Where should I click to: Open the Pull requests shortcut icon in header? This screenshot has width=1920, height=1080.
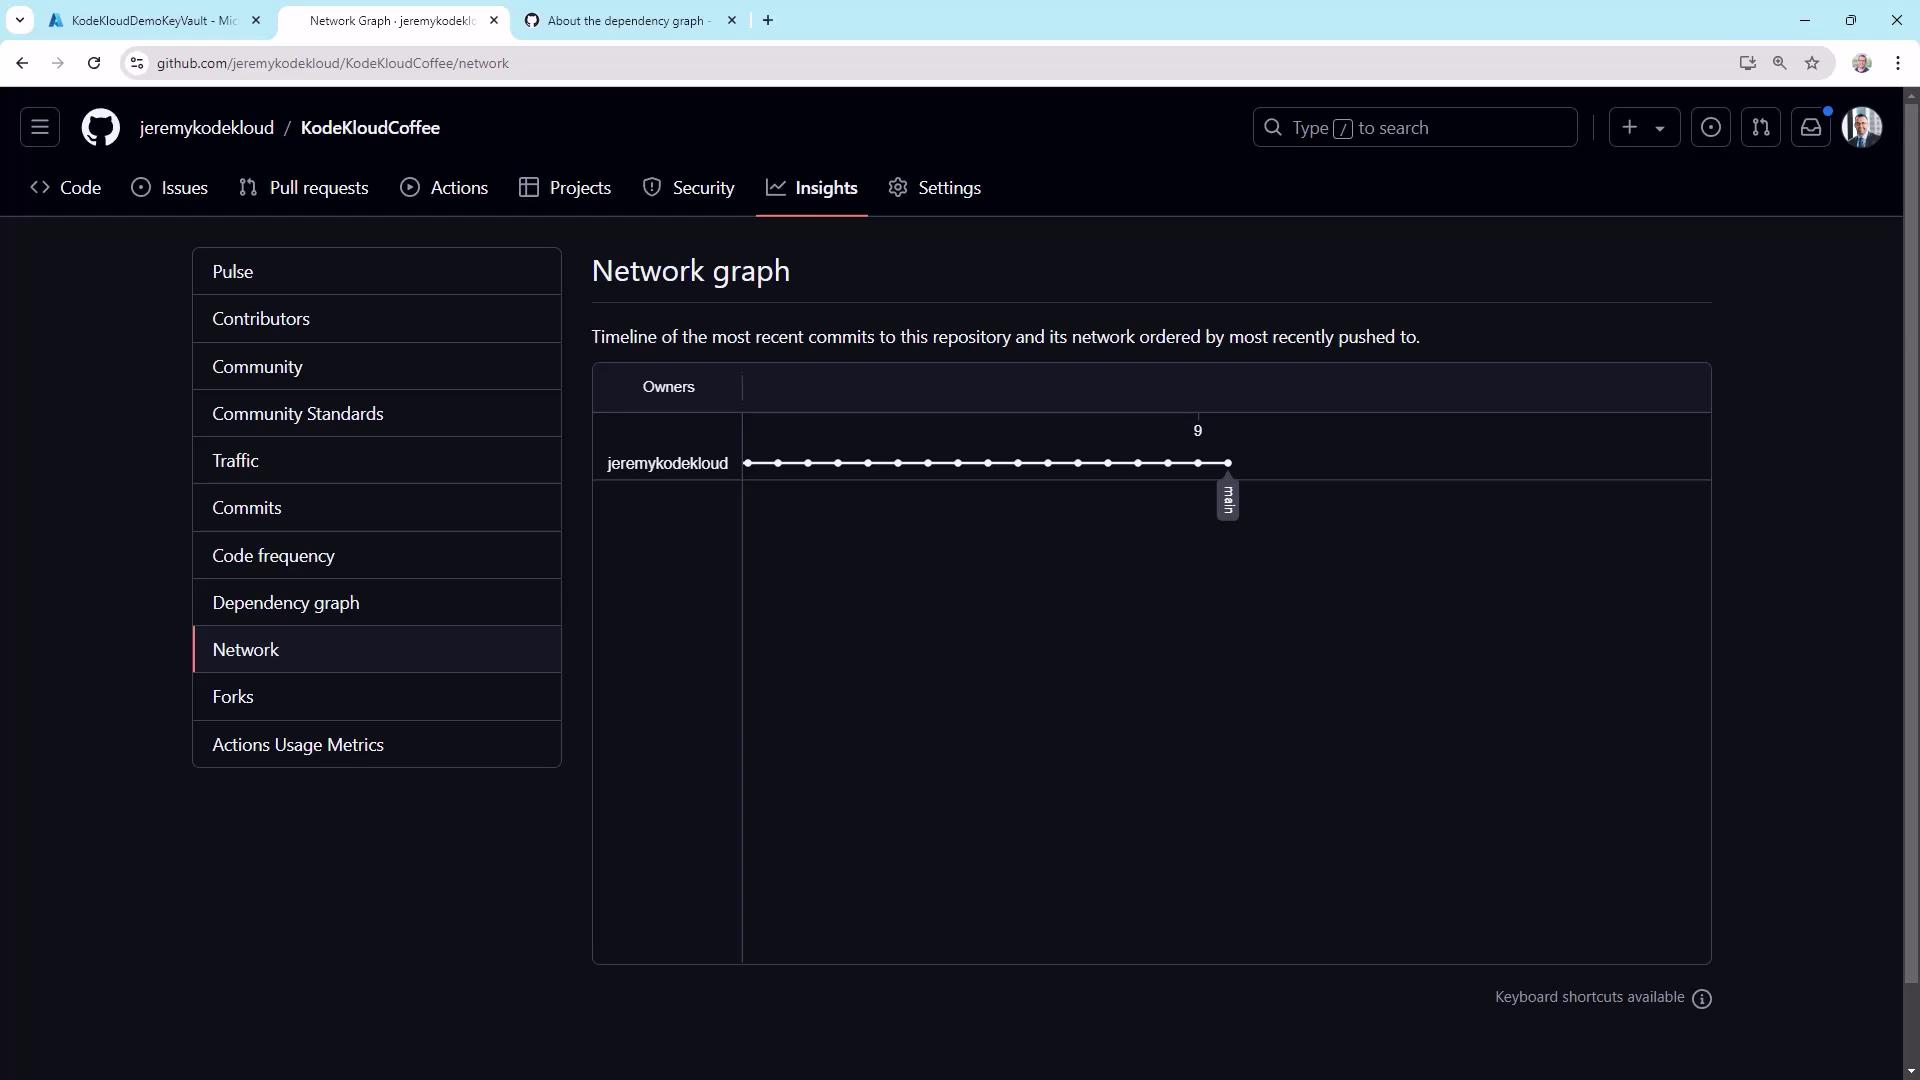[1760, 127]
